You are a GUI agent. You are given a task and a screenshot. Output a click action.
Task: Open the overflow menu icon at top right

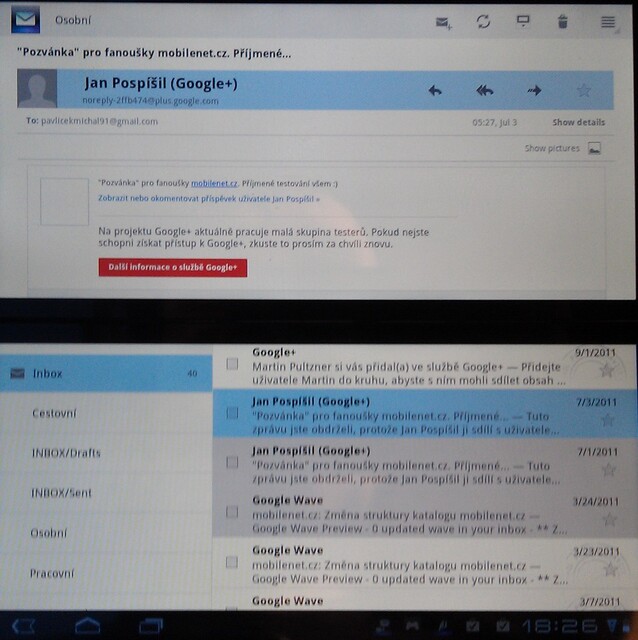pos(608,22)
